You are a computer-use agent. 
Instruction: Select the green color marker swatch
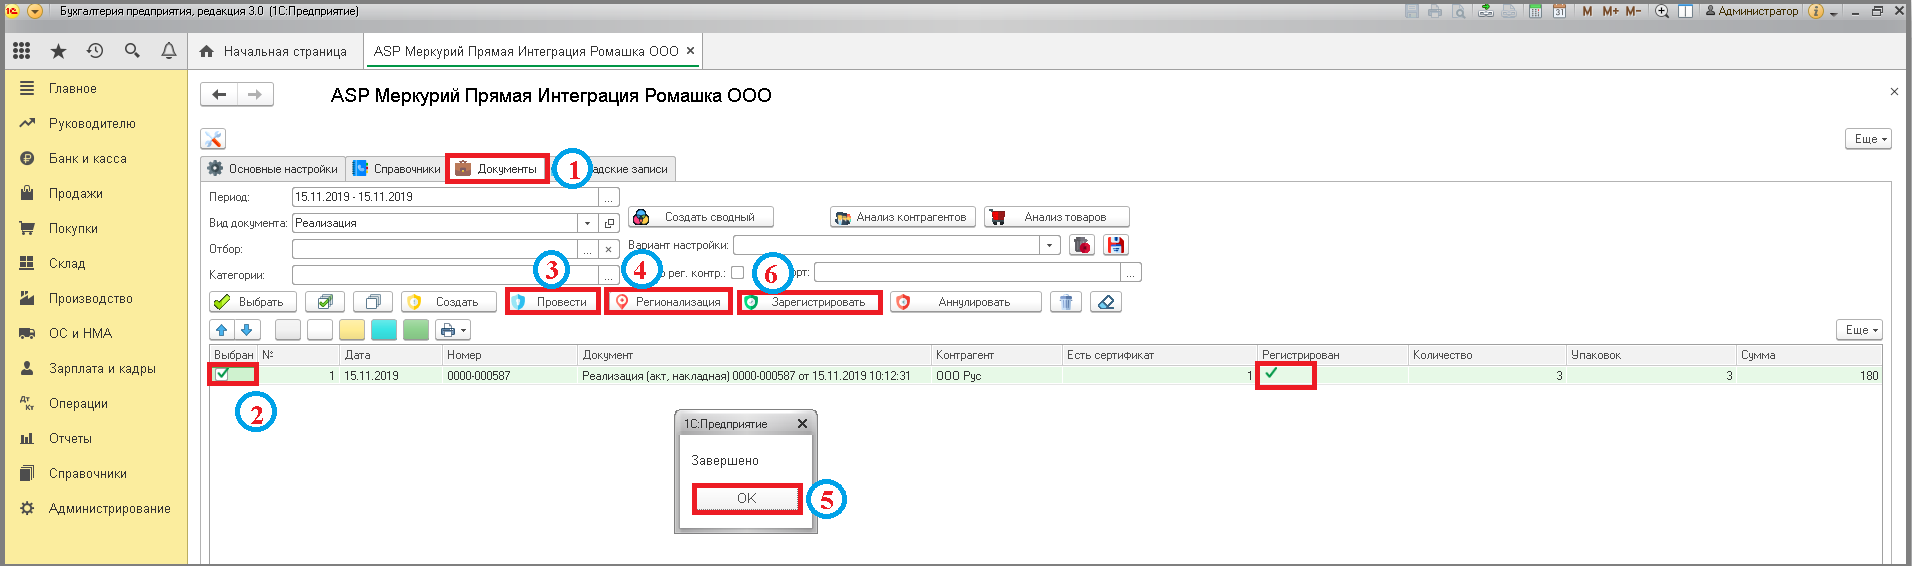[416, 329]
